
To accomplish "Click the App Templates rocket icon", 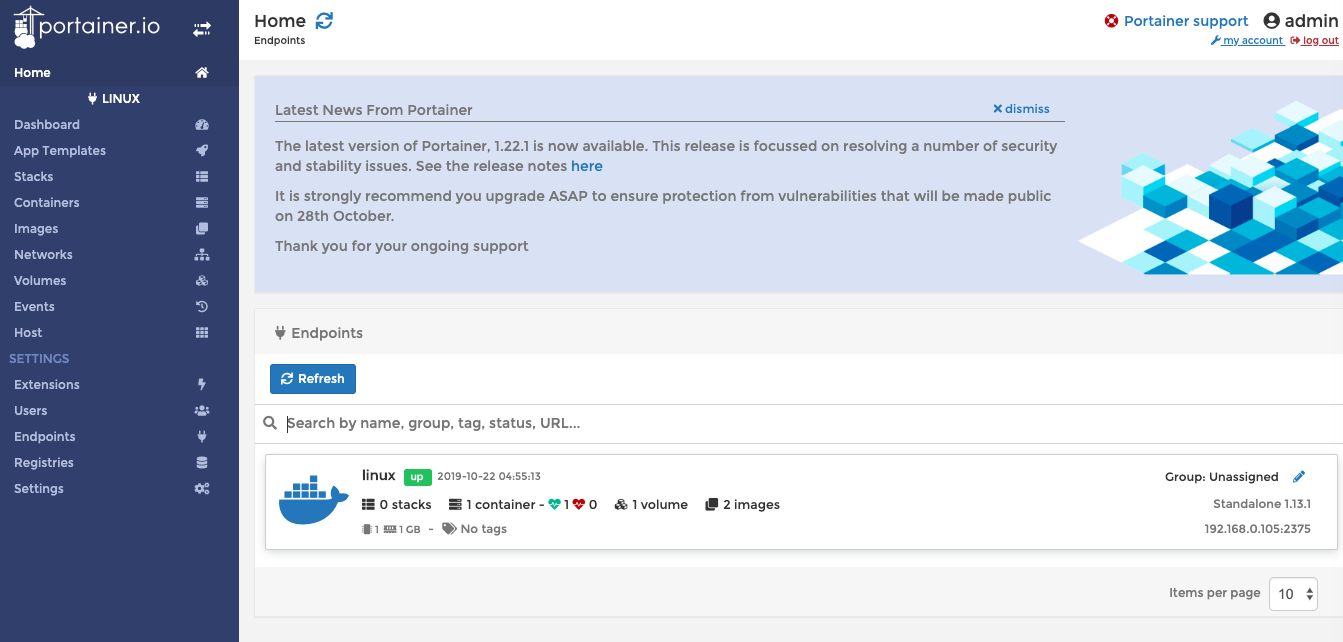I will point(202,151).
